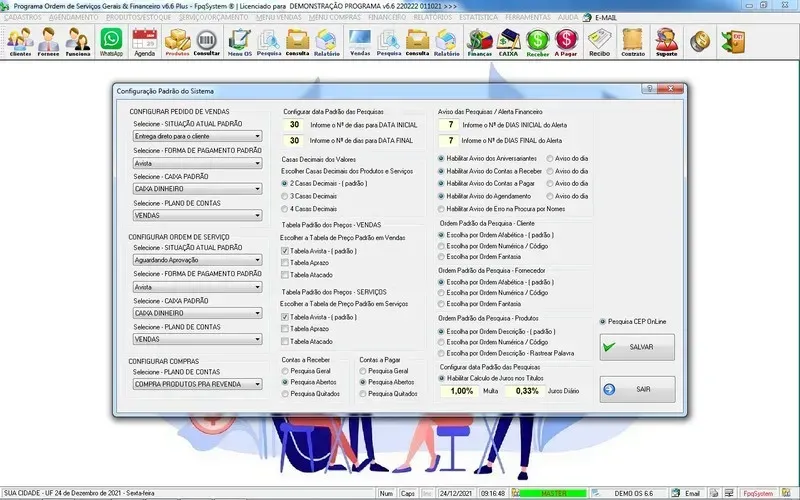
Task: Enable Habilitar Aviso dos Aniversariantes
Action: tap(442, 158)
